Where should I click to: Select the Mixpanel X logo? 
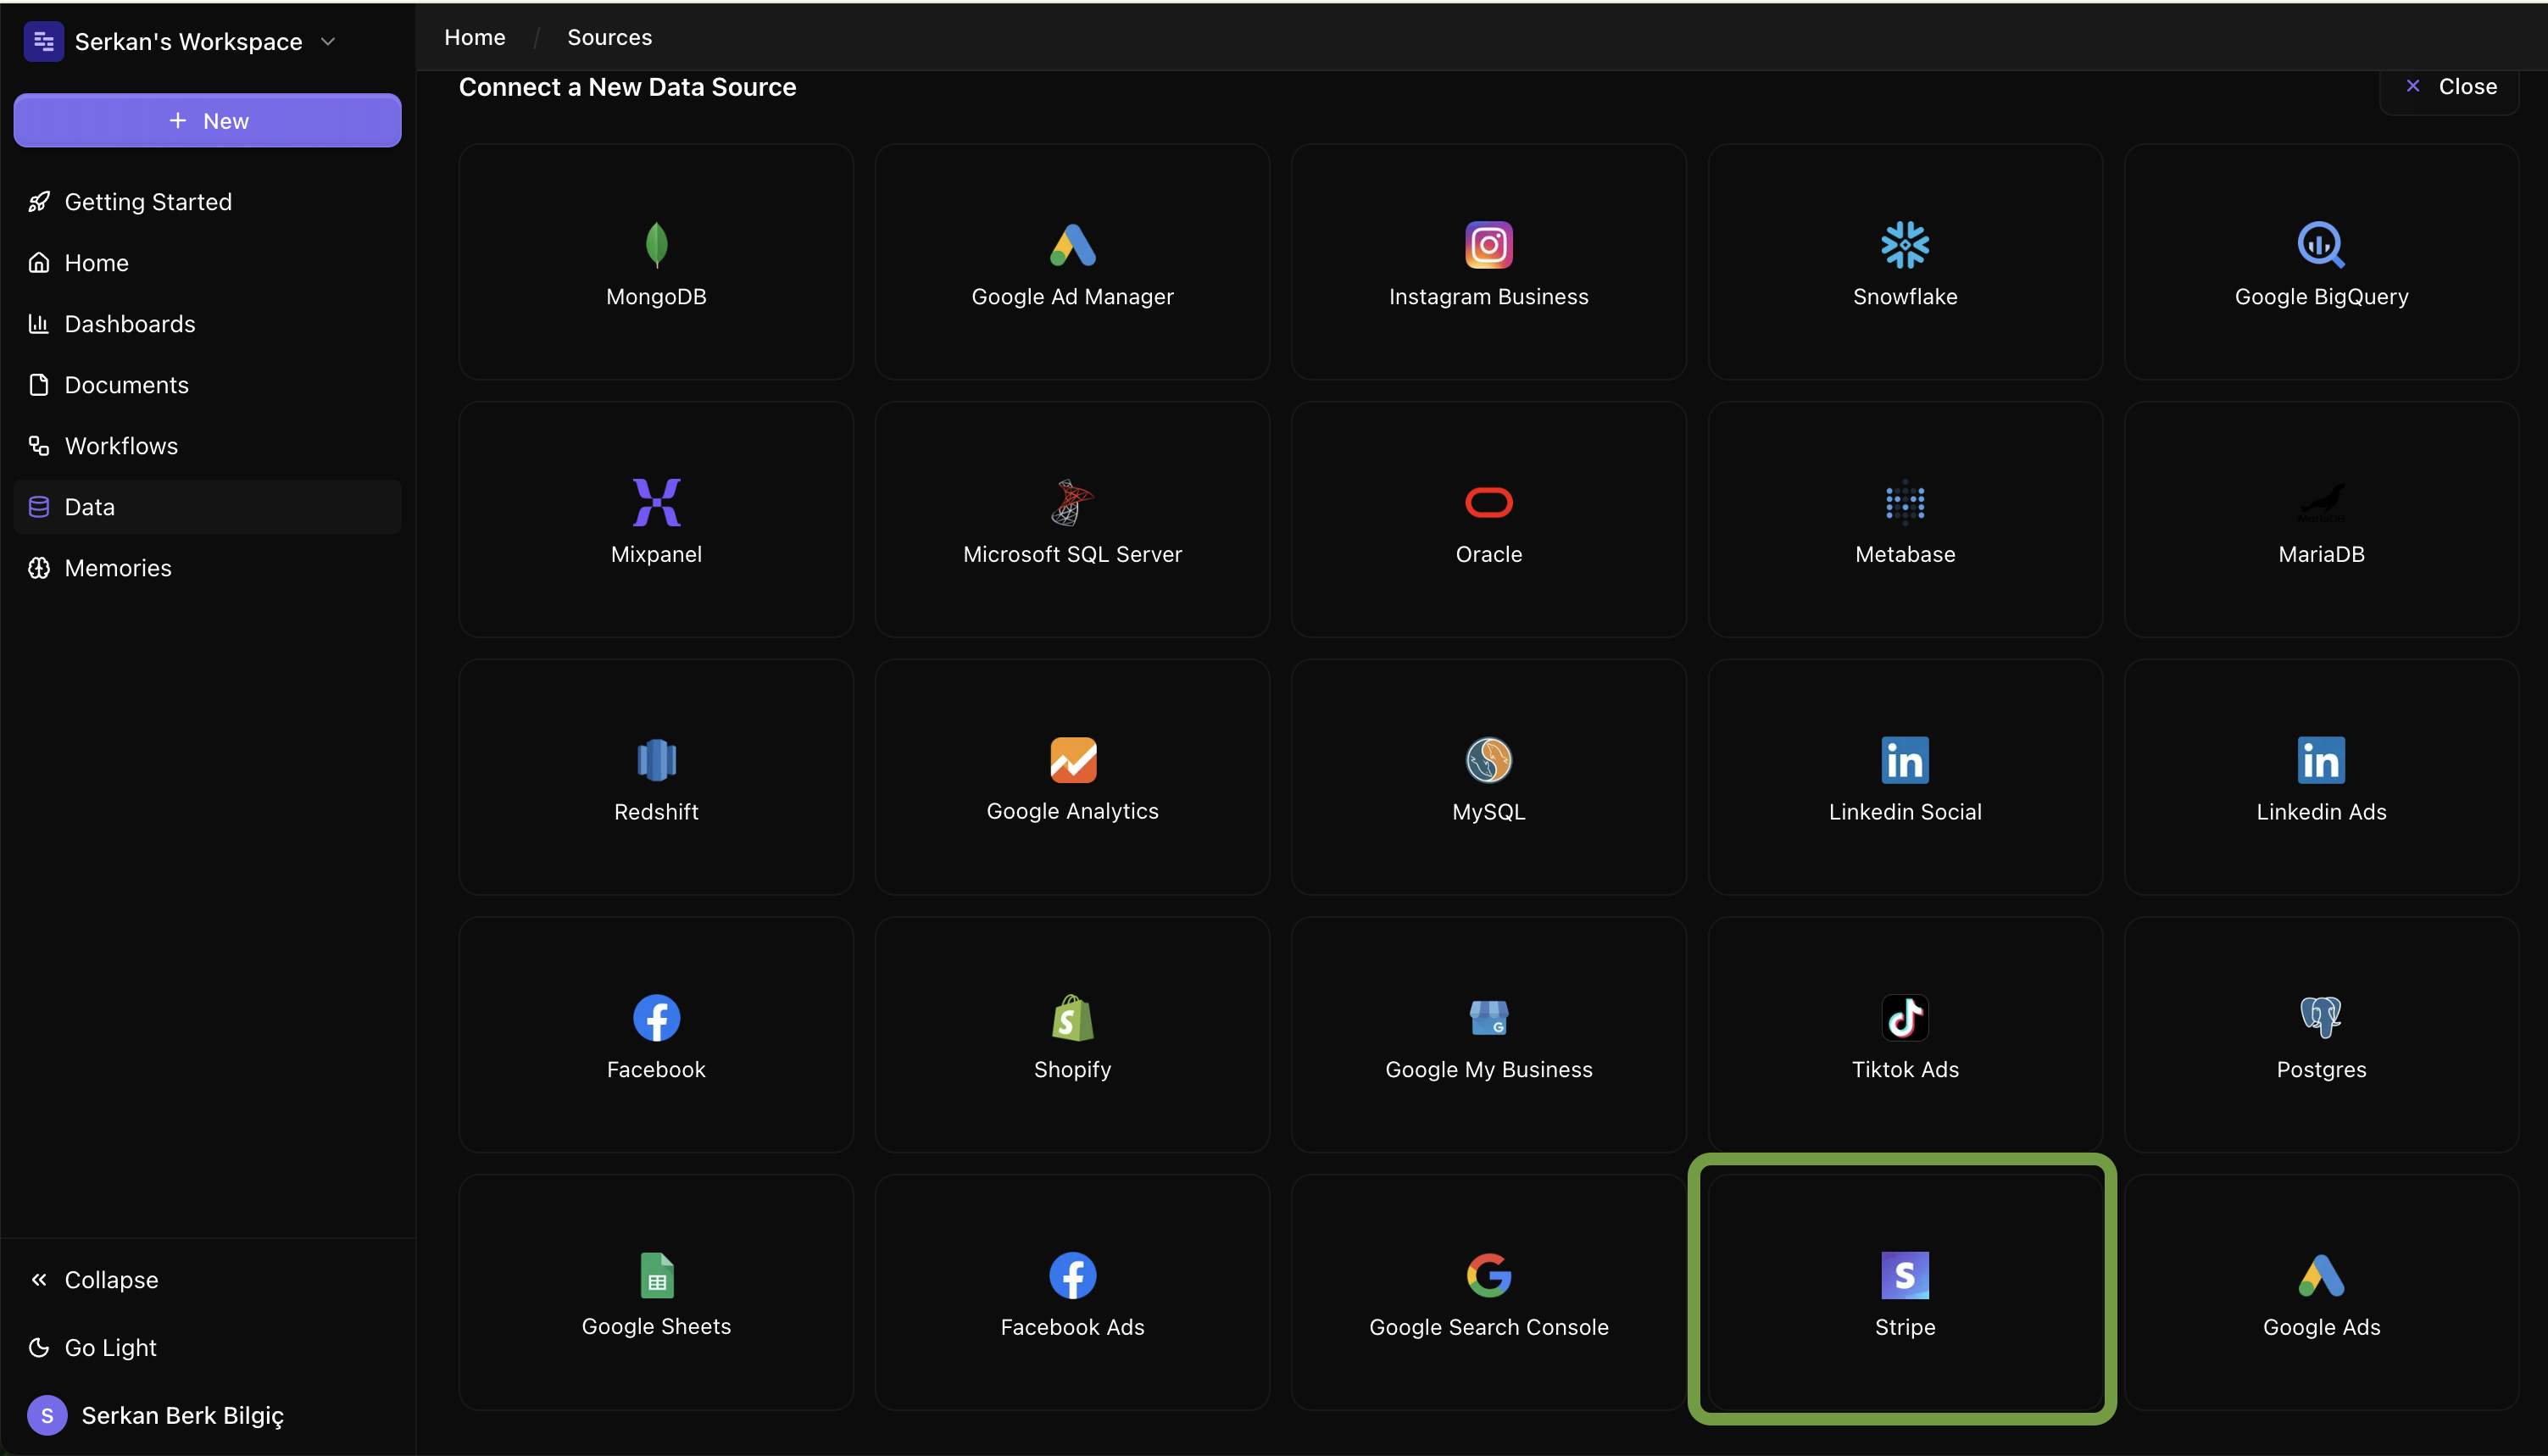(656, 502)
